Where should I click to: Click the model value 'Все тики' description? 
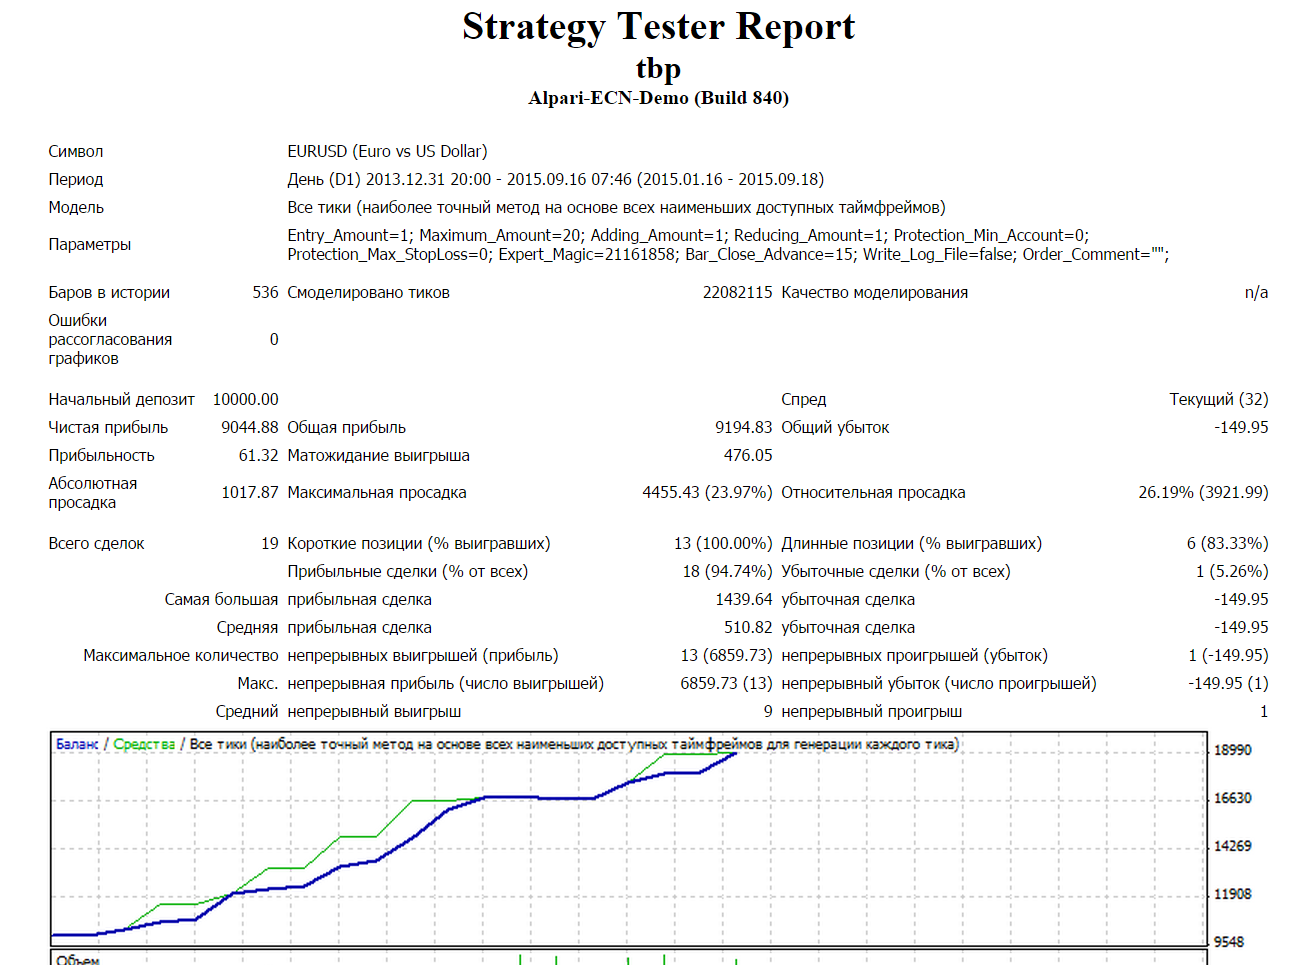(616, 207)
